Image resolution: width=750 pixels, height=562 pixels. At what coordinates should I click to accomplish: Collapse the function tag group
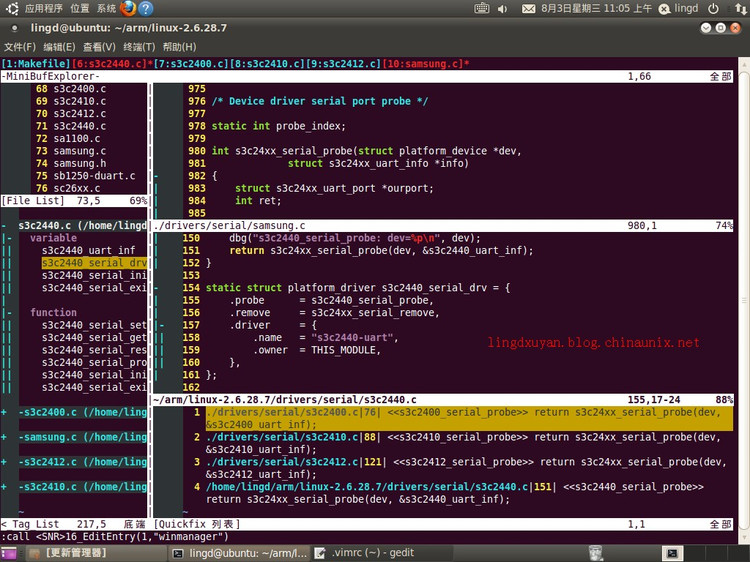(10, 312)
